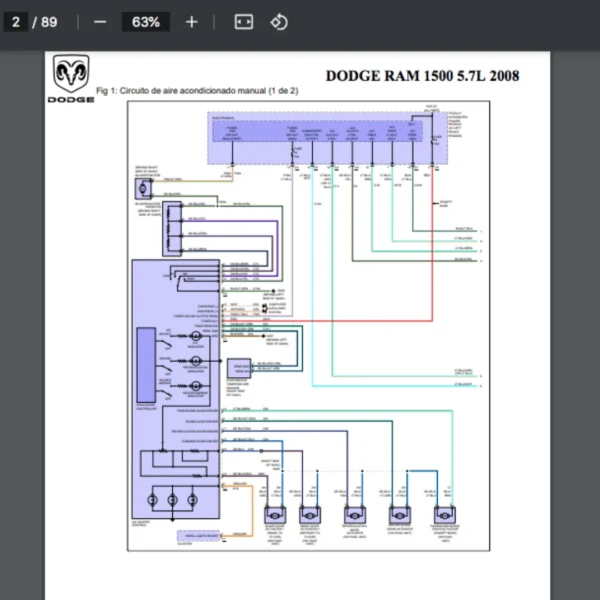Viewport: 600px width, 600px height.
Task: Click the Dodge ram head logo
Action: [x=71, y=76]
